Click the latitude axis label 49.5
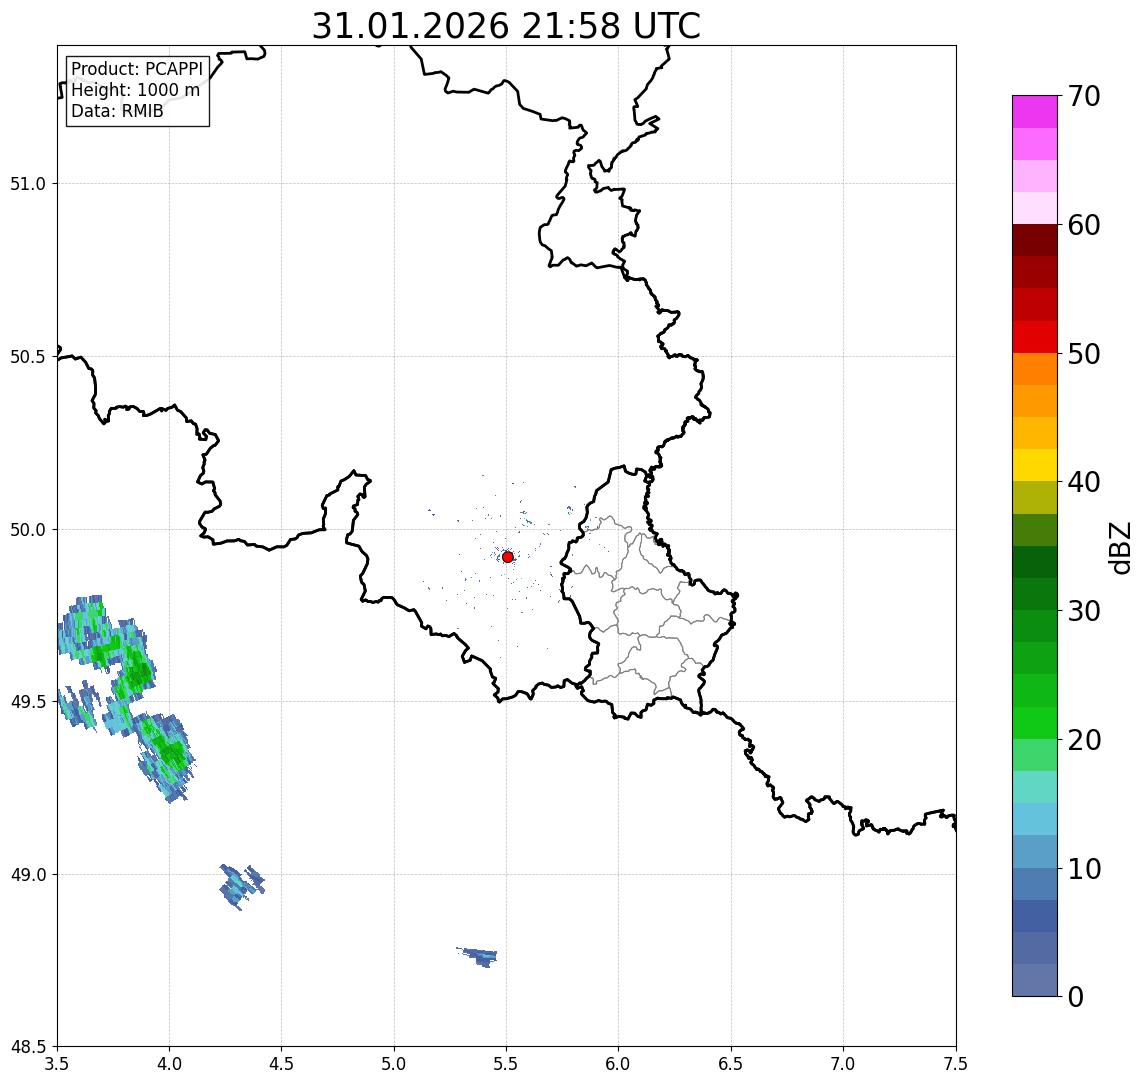Viewport: 1145px width, 1084px height. tap(28, 702)
